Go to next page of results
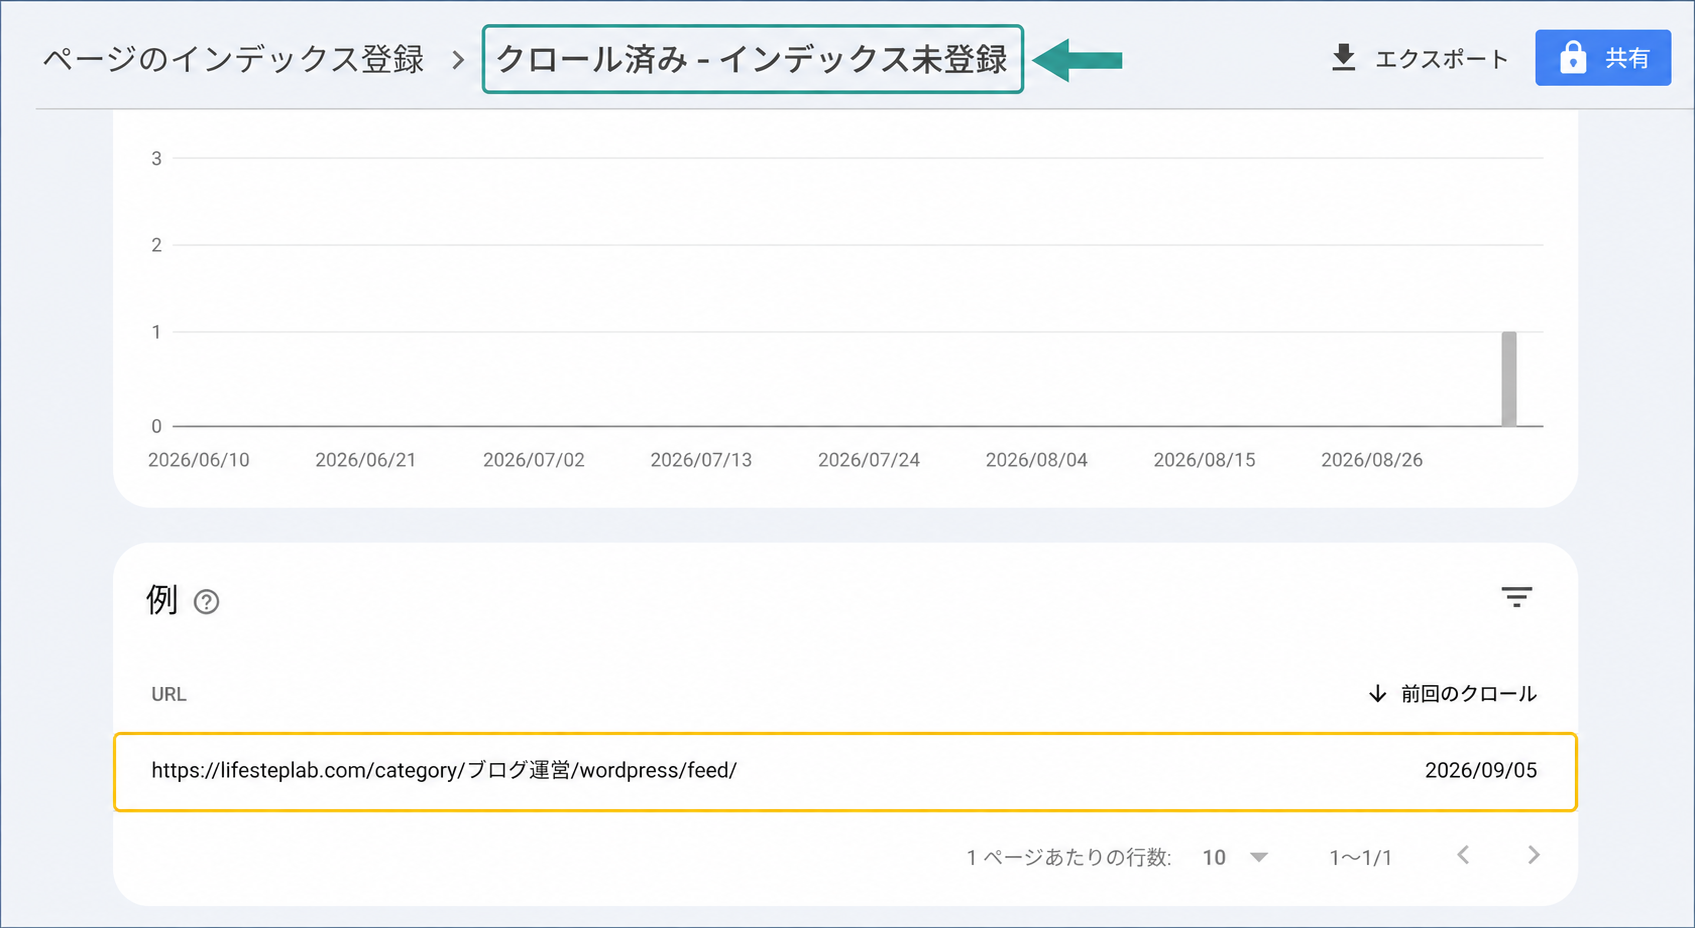This screenshot has width=1695, height=928. [x=1534, y=855]
